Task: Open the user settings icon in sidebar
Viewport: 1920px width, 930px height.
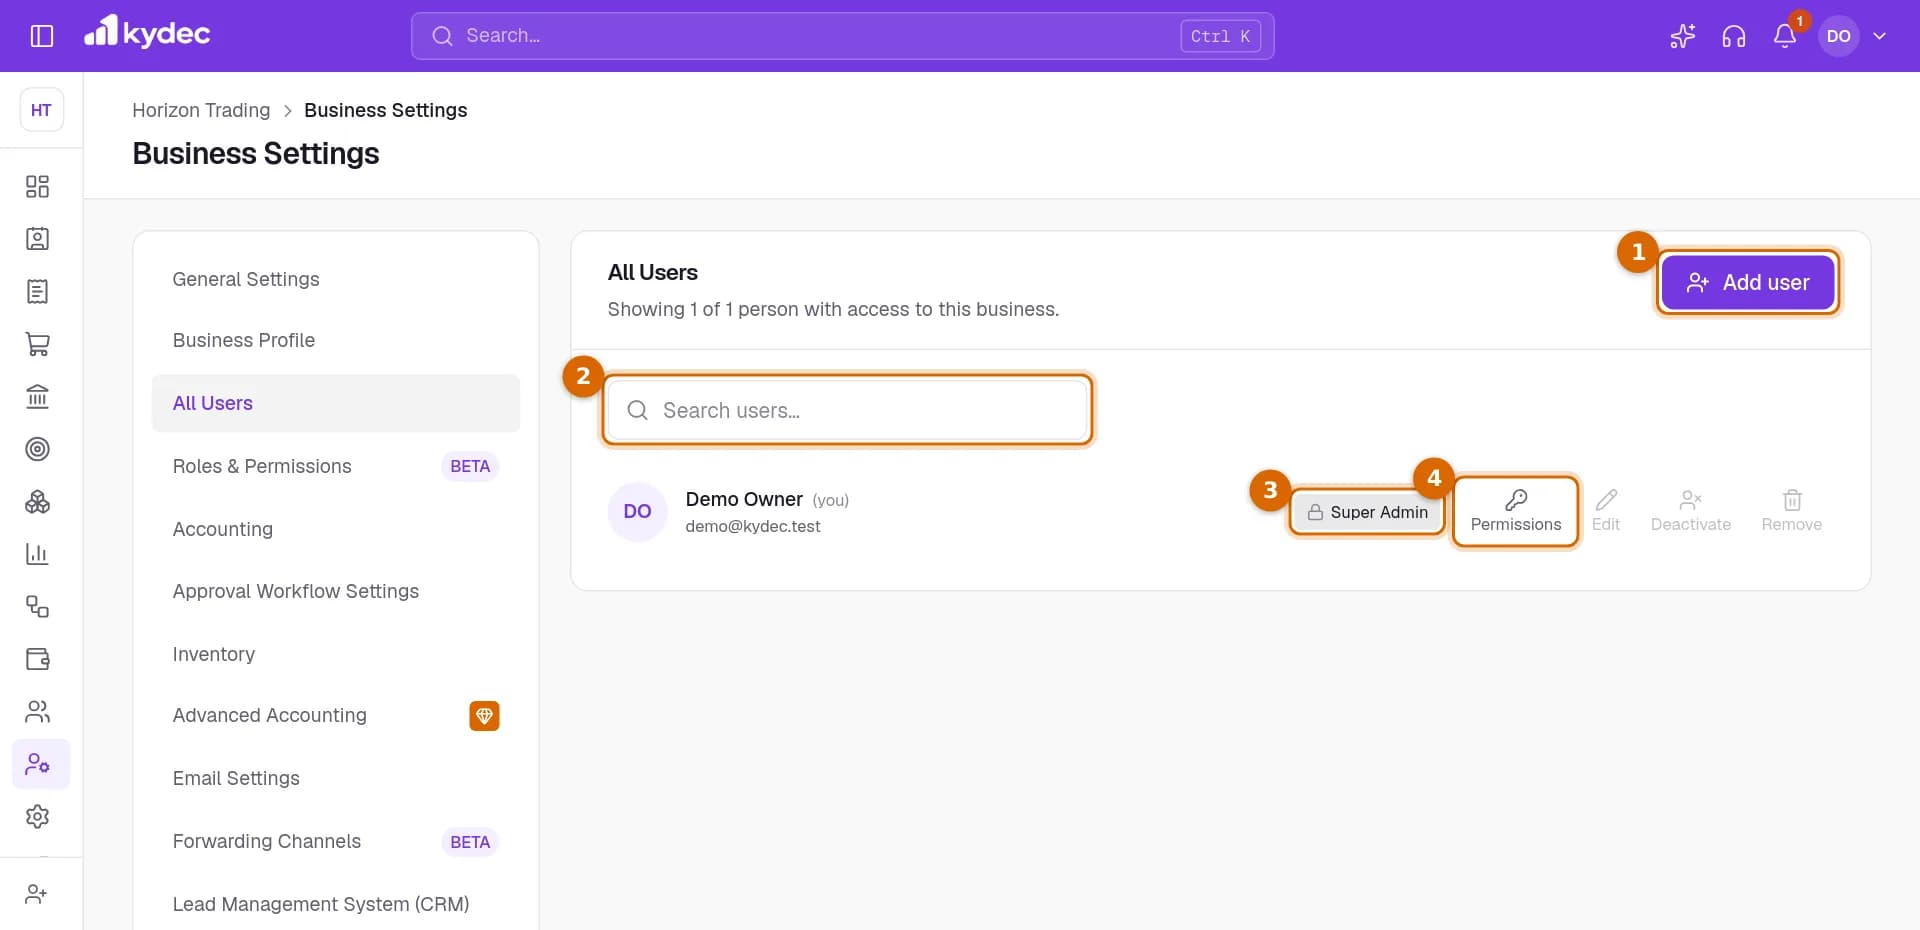Action: point(41,764)
